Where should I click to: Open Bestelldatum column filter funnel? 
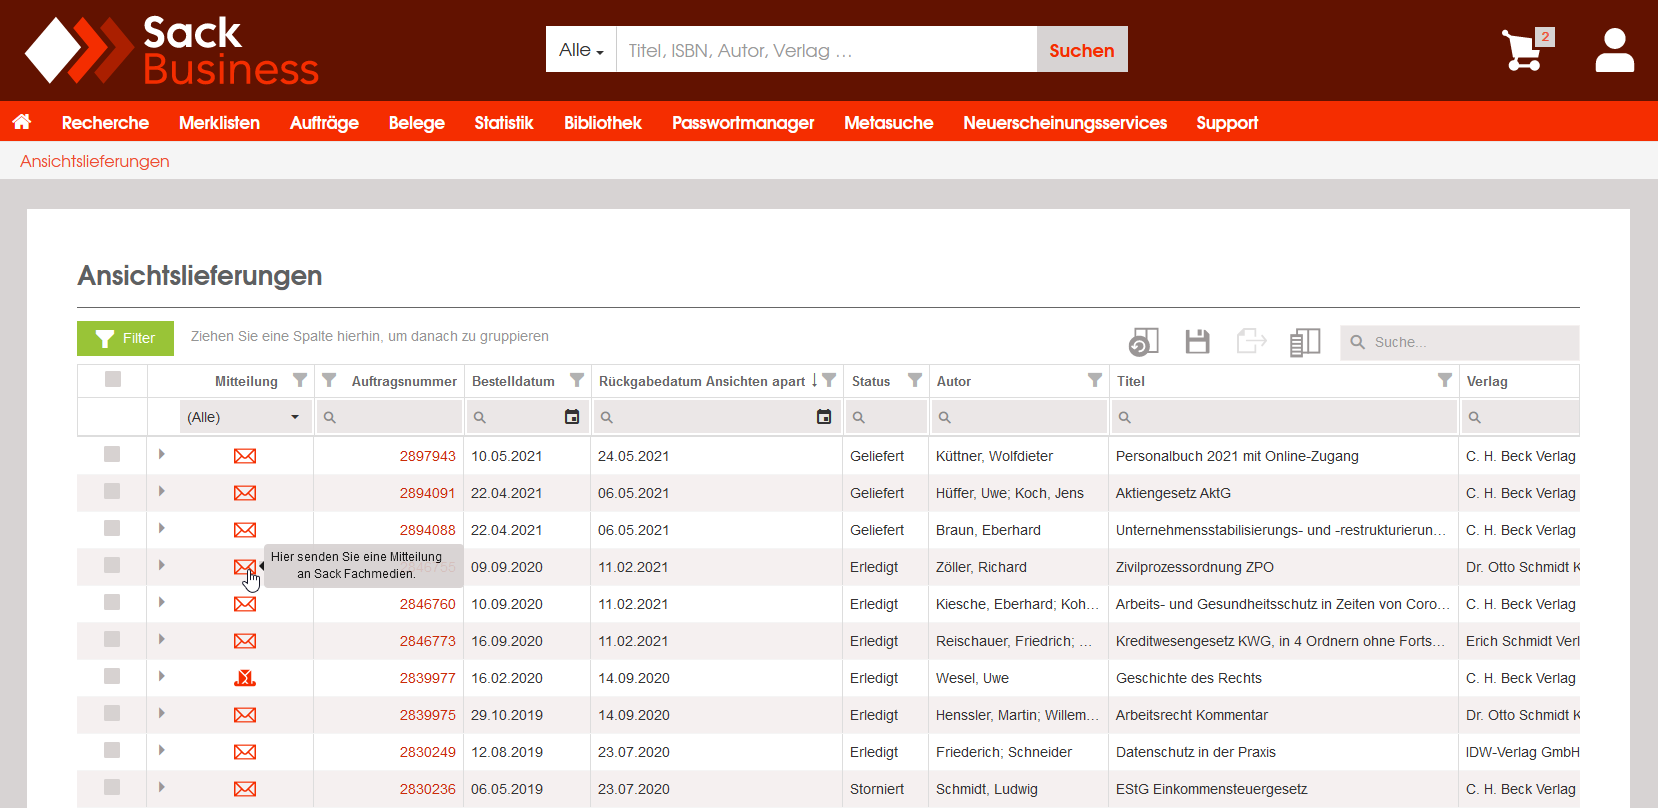point(577,380)
